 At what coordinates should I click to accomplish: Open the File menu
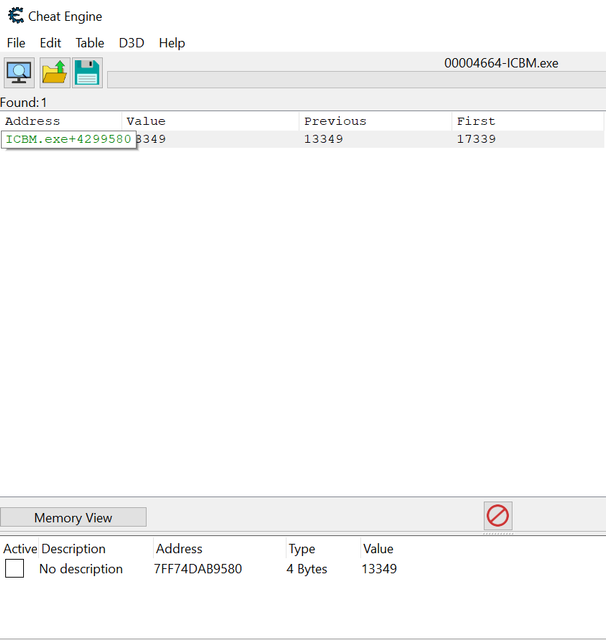coord(16,43)
